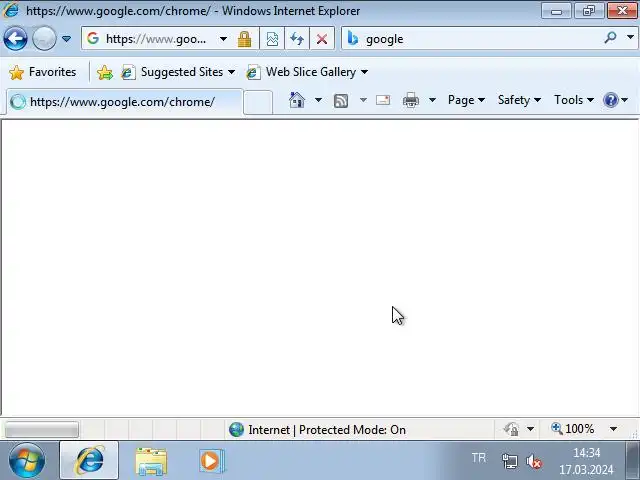Launch Windows Media Player from taskbar

[211, 461]
